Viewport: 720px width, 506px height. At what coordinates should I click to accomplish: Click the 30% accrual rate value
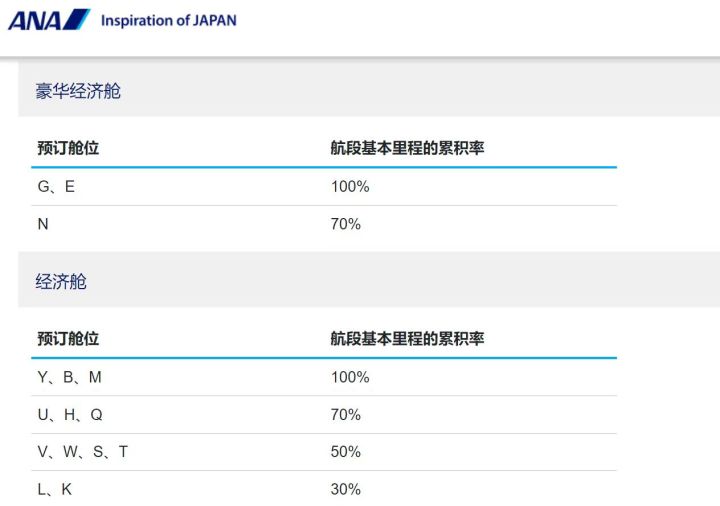click(x=345, y=489)
